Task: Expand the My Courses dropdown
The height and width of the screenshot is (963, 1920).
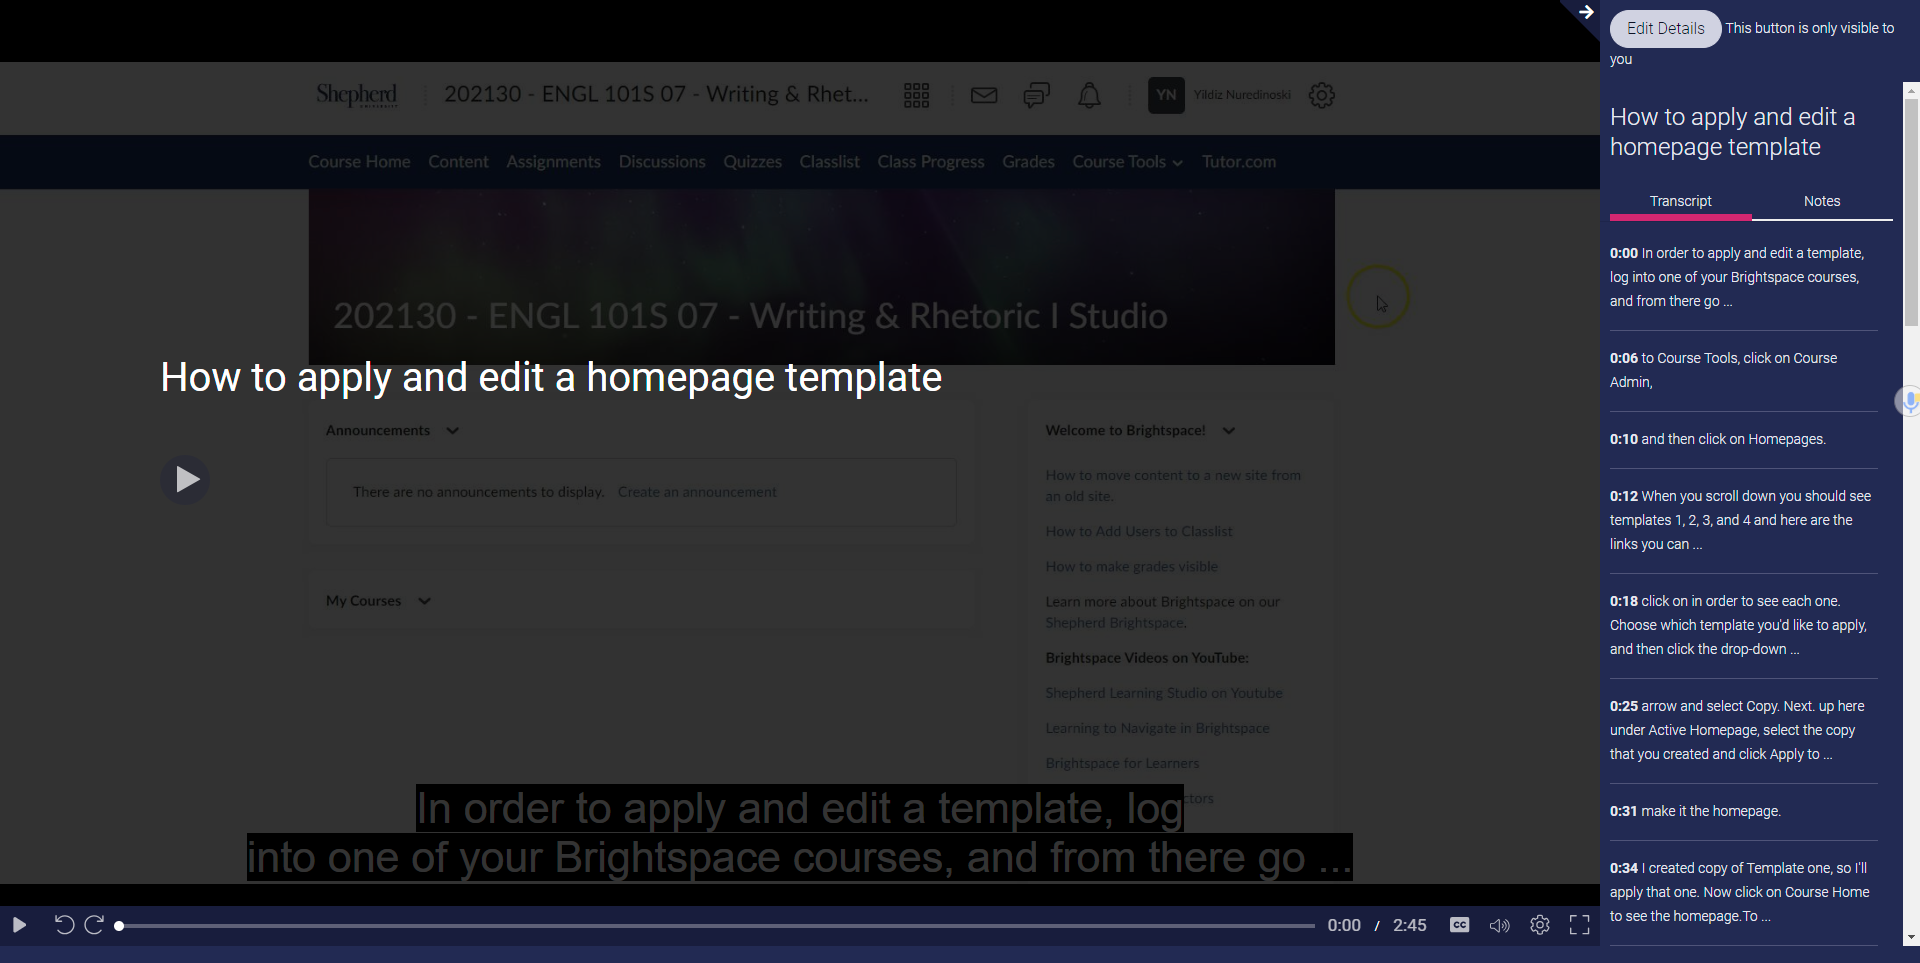Action: coord(424,601)
